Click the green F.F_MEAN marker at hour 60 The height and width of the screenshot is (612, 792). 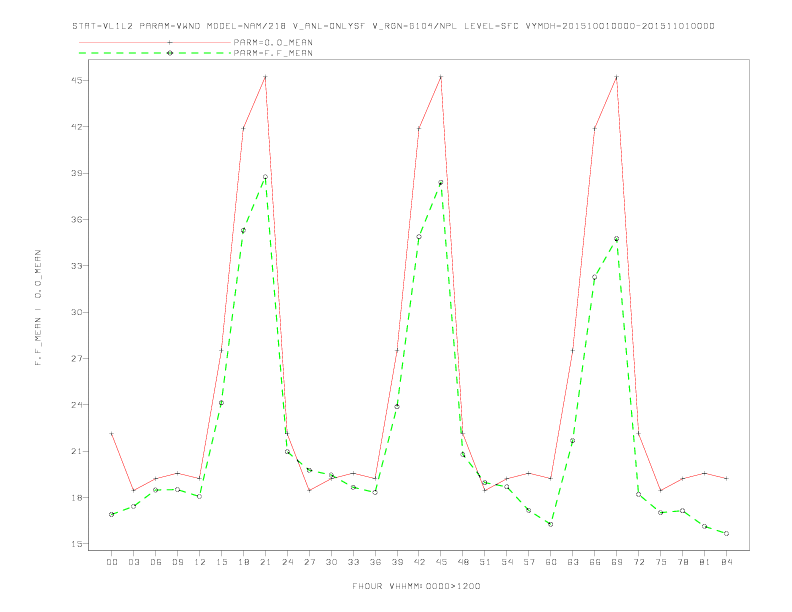(x=551, y=524)
